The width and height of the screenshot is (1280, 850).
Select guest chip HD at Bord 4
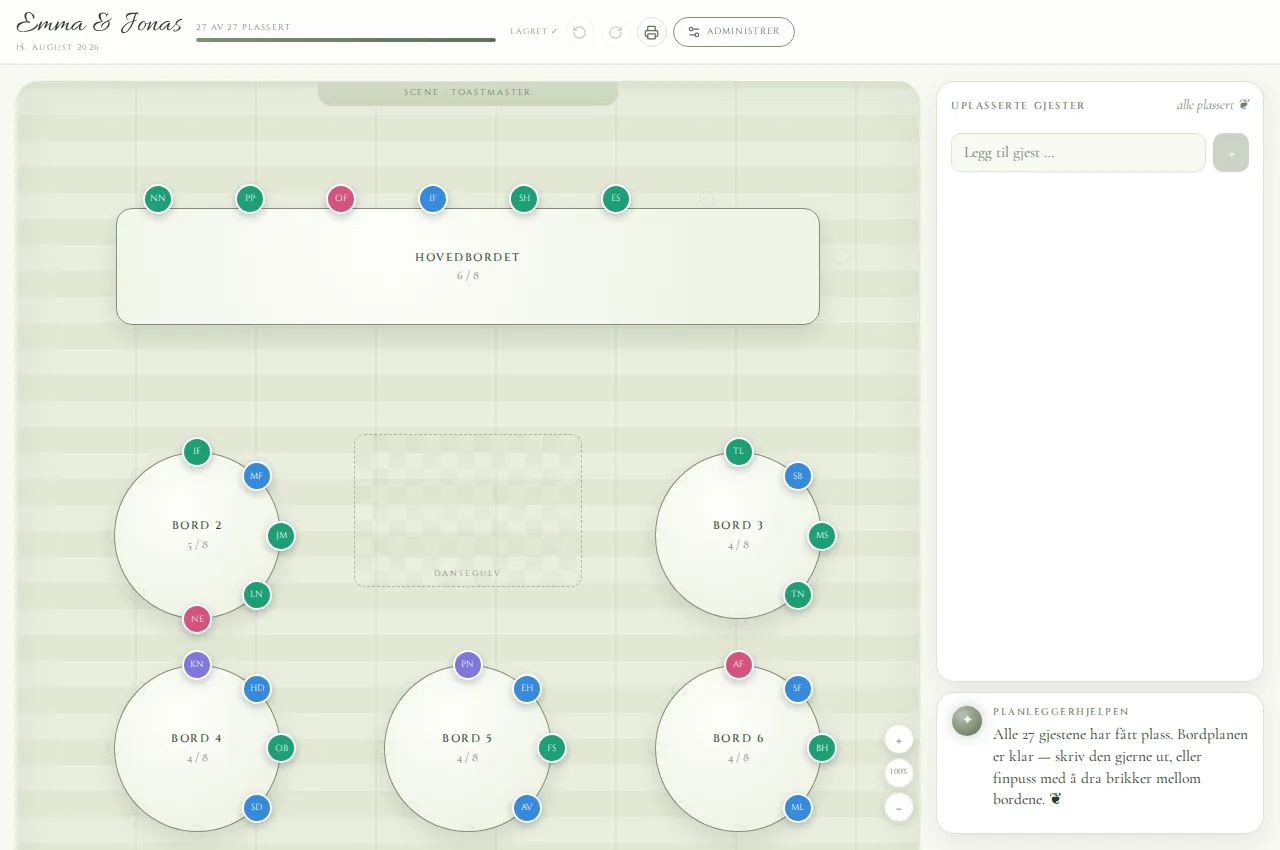(x=257, y=689)
